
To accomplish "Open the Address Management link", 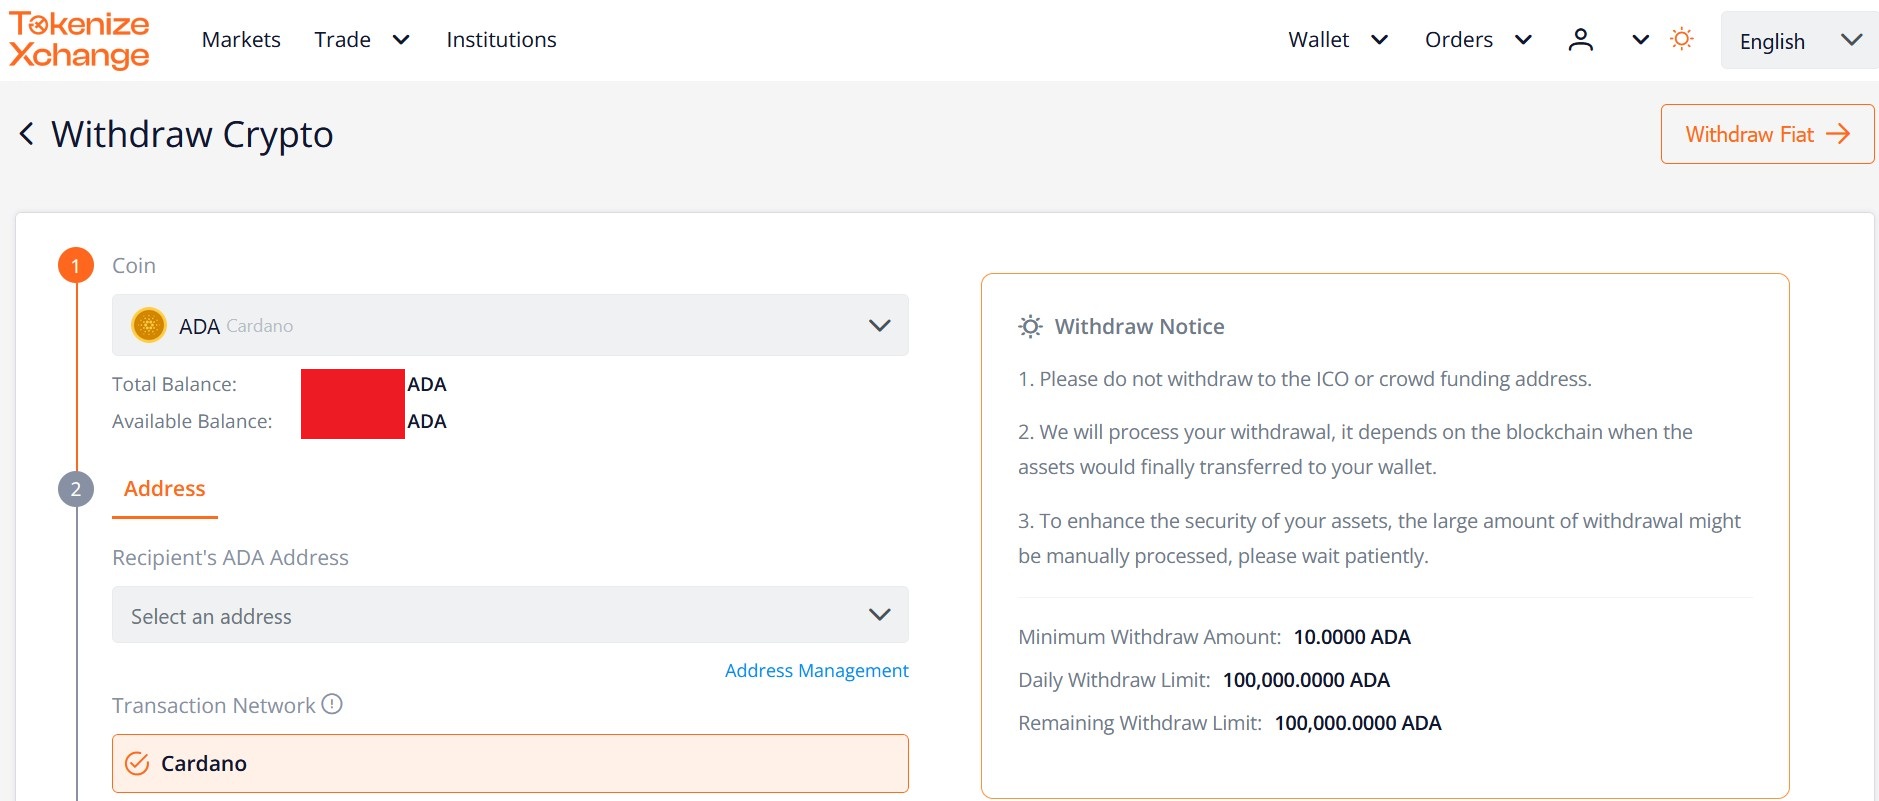I will click(x=817, y=671).
